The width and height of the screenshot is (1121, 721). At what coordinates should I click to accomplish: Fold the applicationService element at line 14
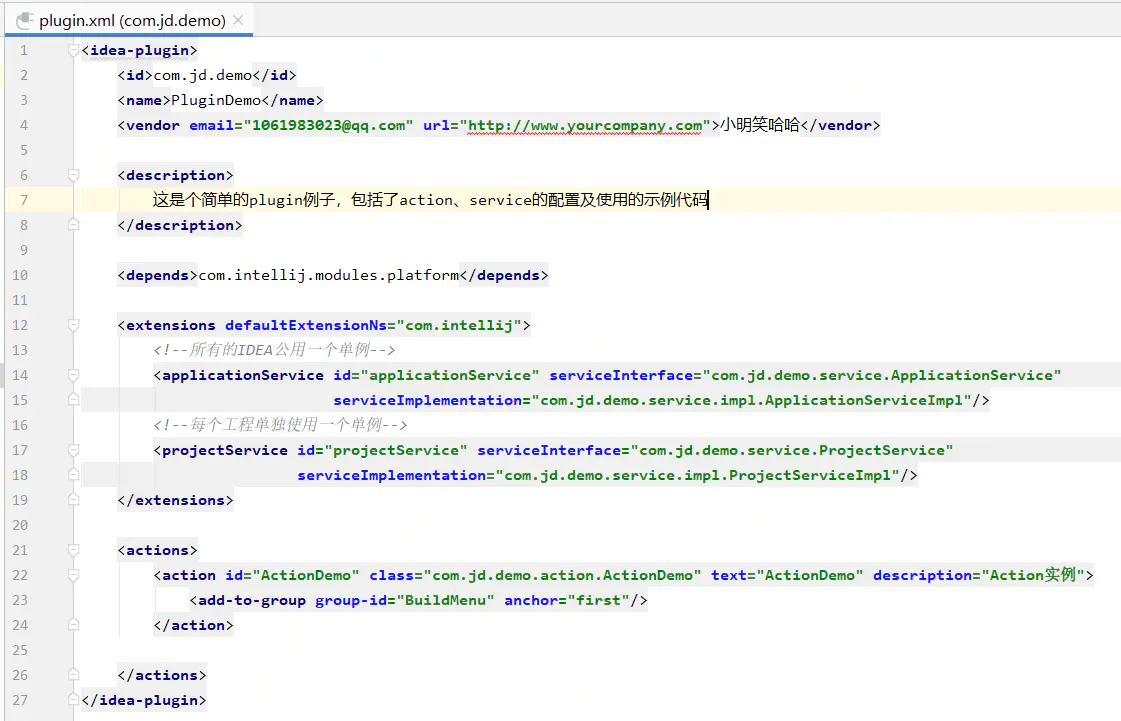pos(73,375)
